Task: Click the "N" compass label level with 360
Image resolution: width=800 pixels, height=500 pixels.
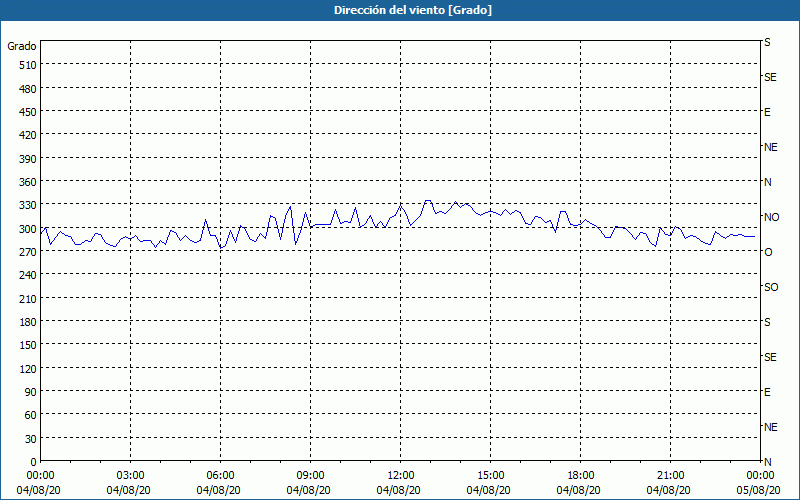Action: (x=767, y=182)
